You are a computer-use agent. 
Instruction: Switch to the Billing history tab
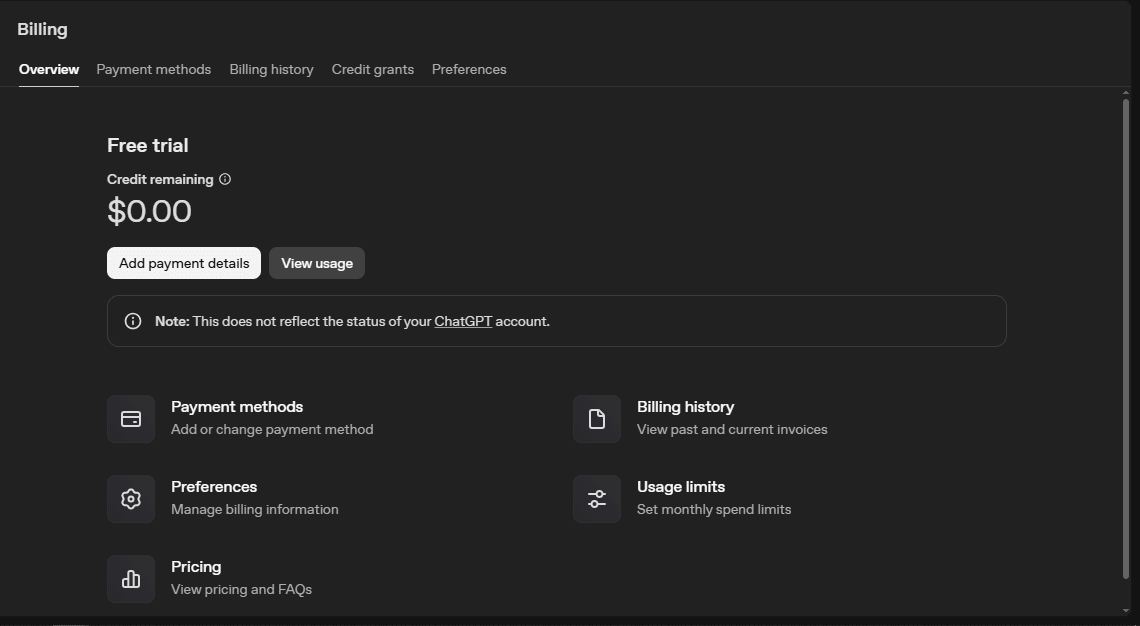coord(271,69)
